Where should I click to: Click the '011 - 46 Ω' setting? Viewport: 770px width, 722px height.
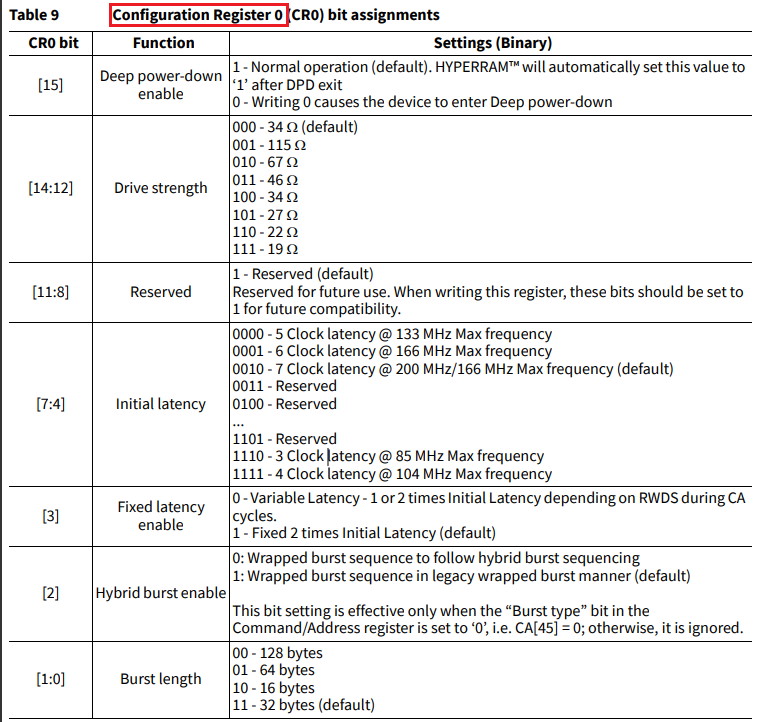click(265, 180)
